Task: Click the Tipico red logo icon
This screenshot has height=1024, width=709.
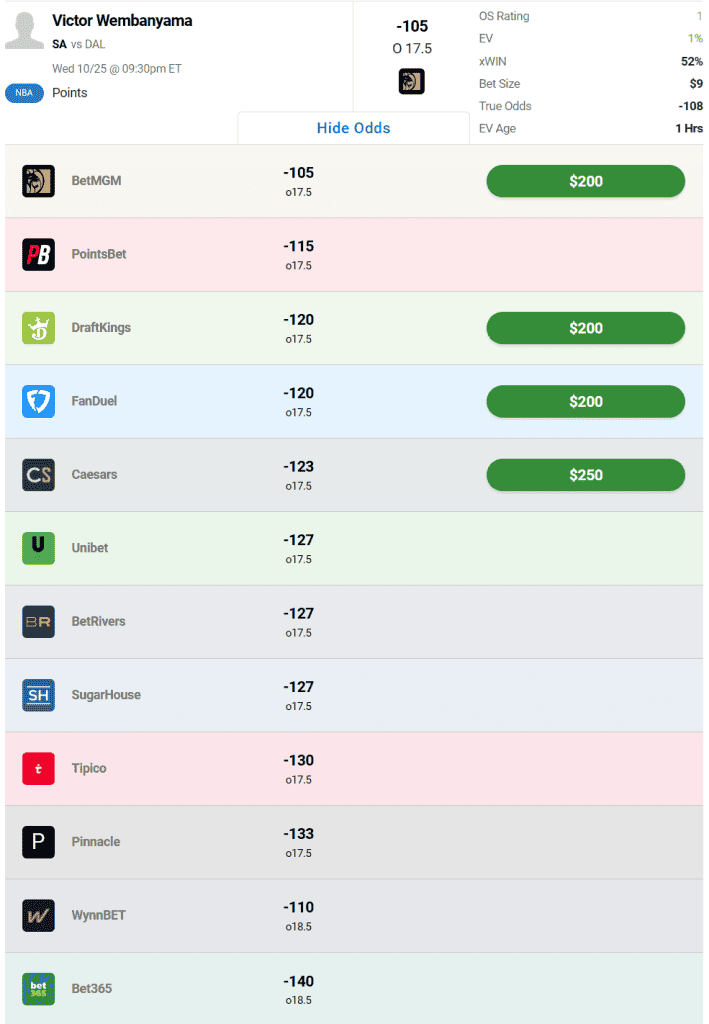Action: click(x=38, y=768)
